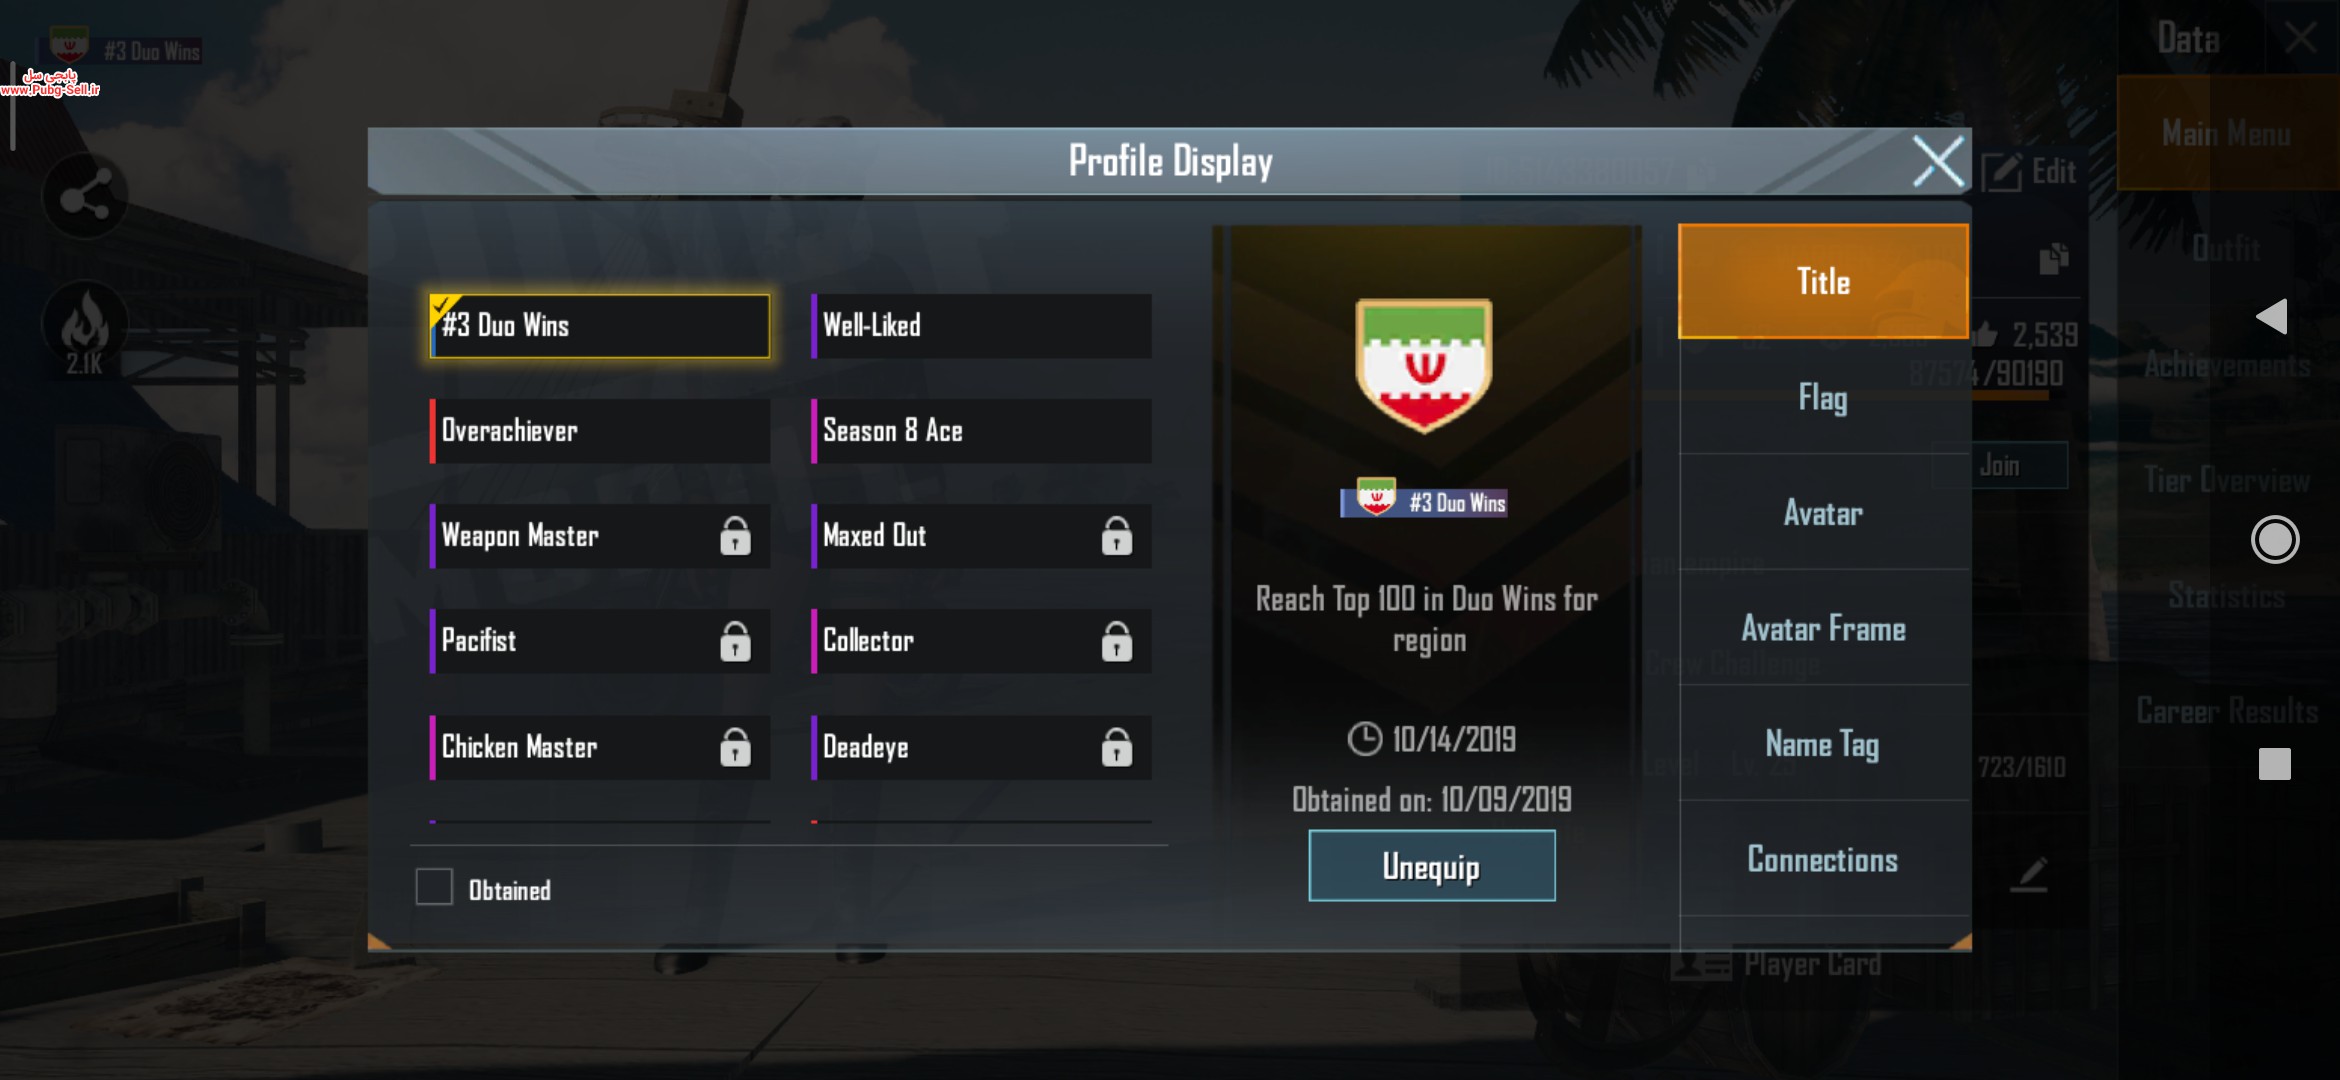This screenshot has width=2340, height=1080.
Task: Choose the Season 8 Ace title
Action: pyautogui.click(x=981, y=431)
